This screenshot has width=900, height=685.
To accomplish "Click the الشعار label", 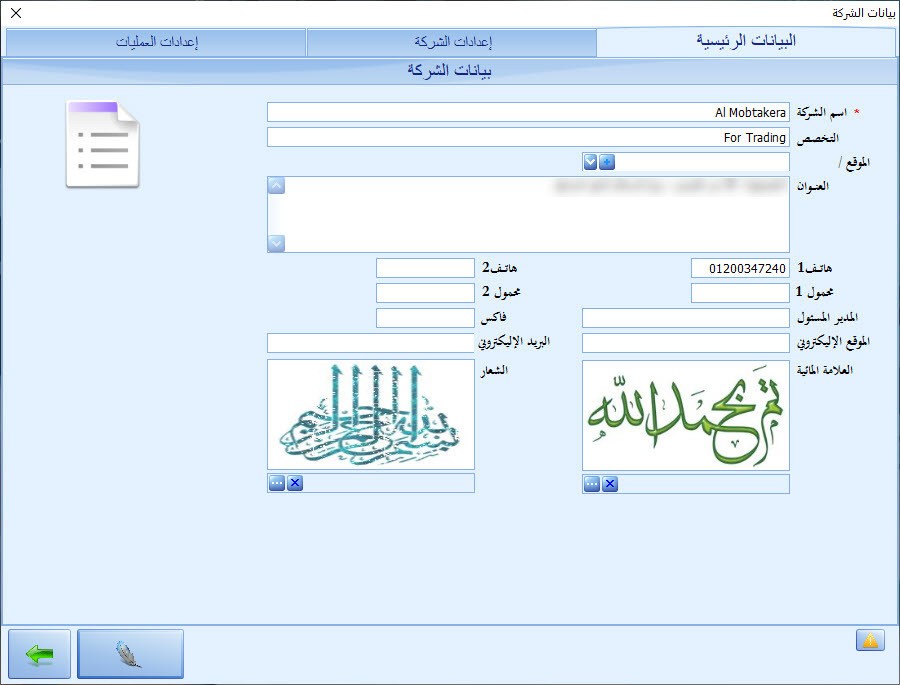I will (x=494, y=370).
